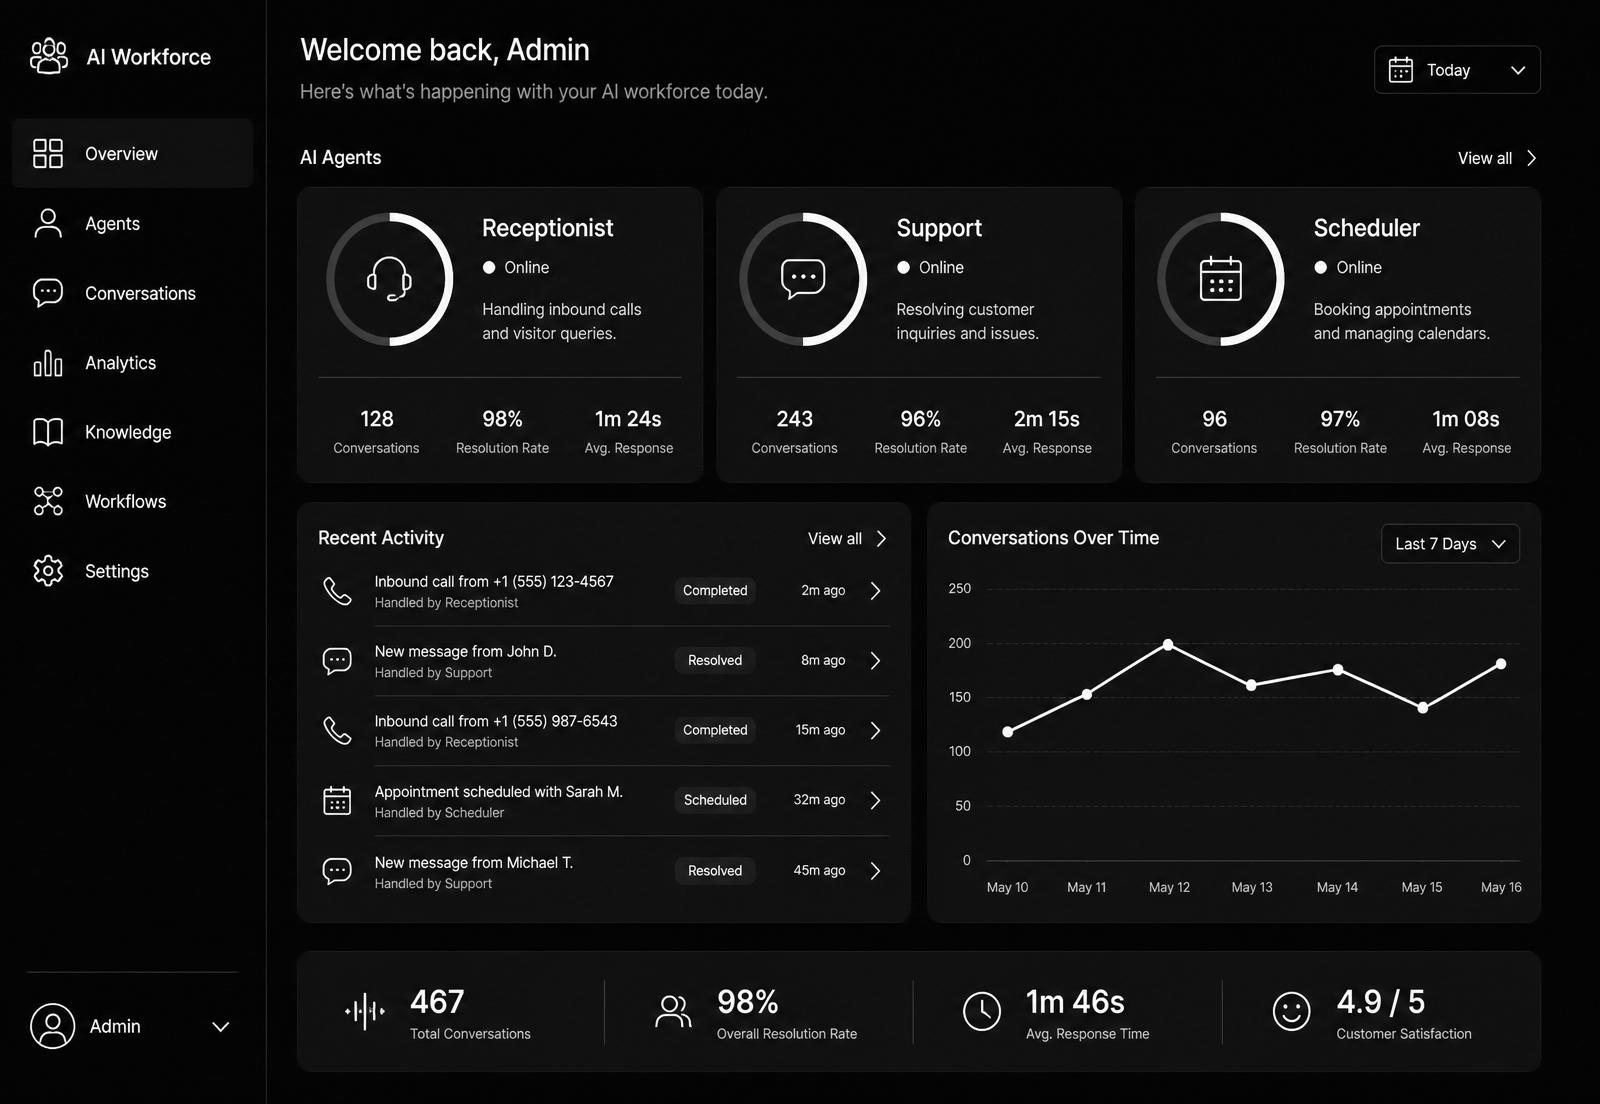
Task: Click the 467 Total Conversations value
Action: [437, 1001]
